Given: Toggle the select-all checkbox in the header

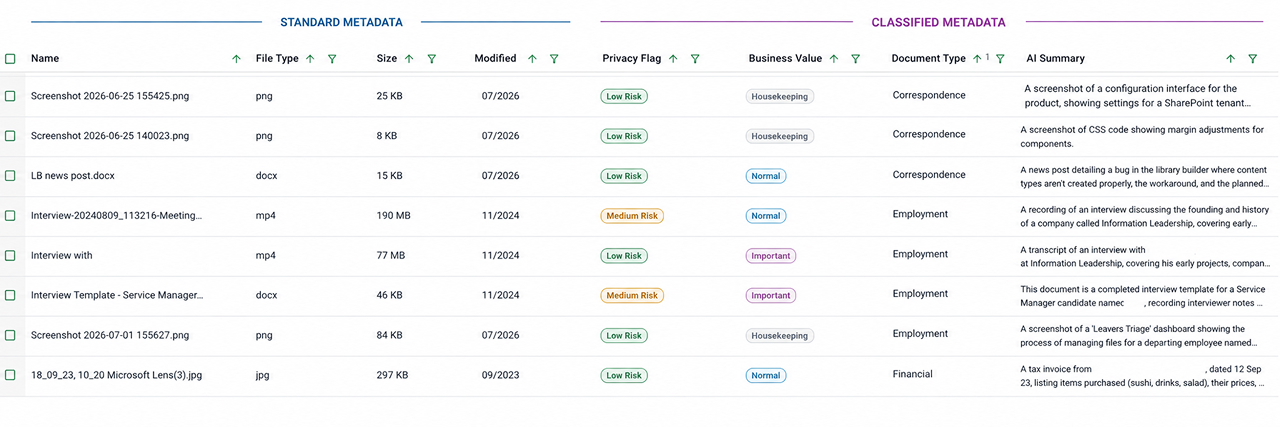Looking at the screenshot, I should (x=10, y=59).
